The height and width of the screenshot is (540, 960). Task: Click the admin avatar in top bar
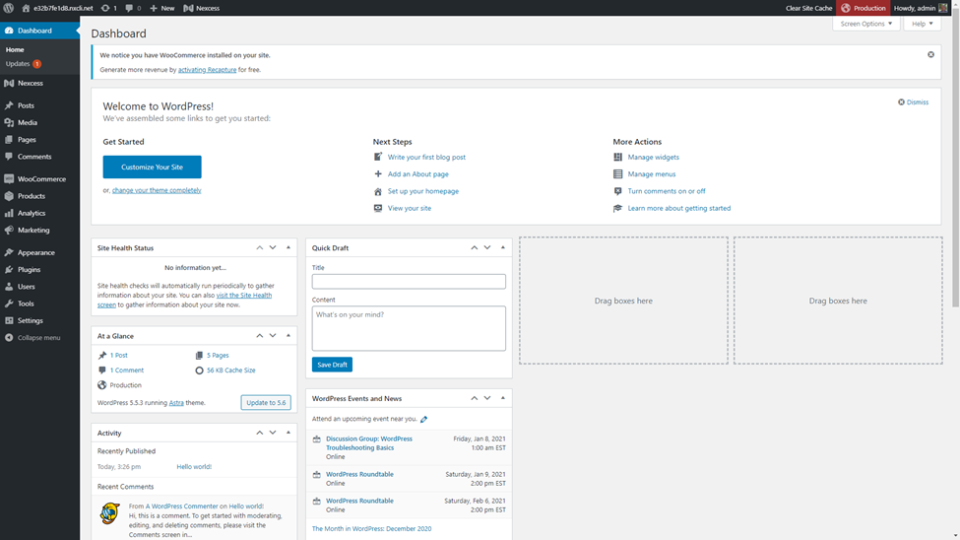[943, 8]
